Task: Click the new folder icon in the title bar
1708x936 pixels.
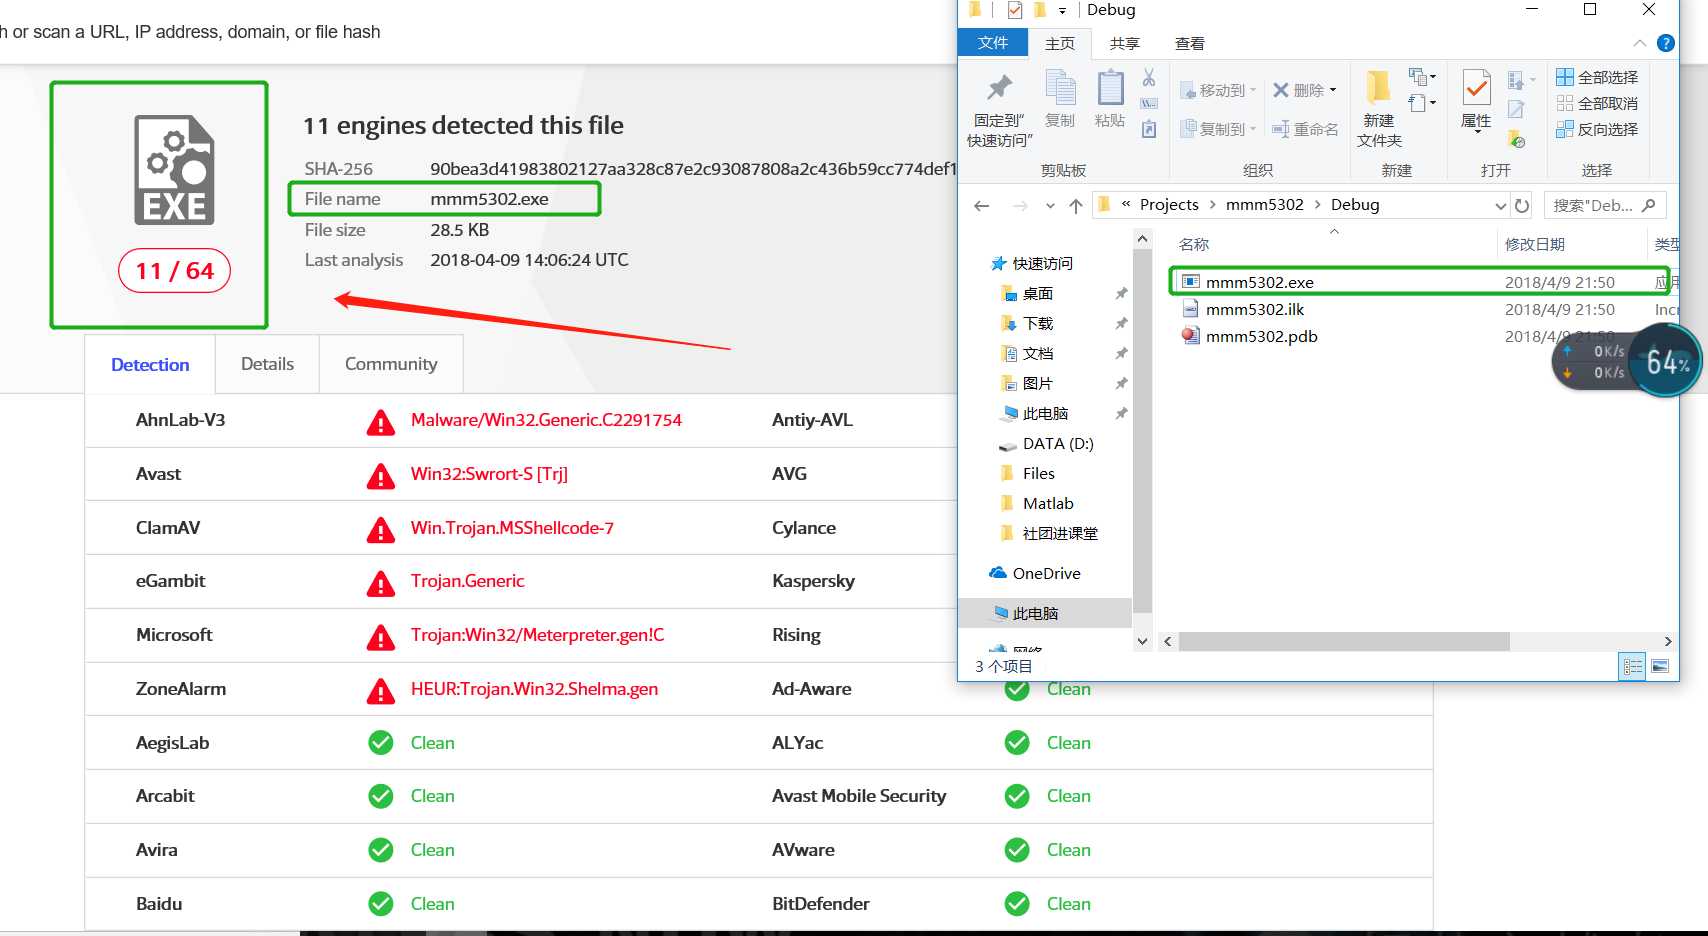Action: coord(1040,10)
